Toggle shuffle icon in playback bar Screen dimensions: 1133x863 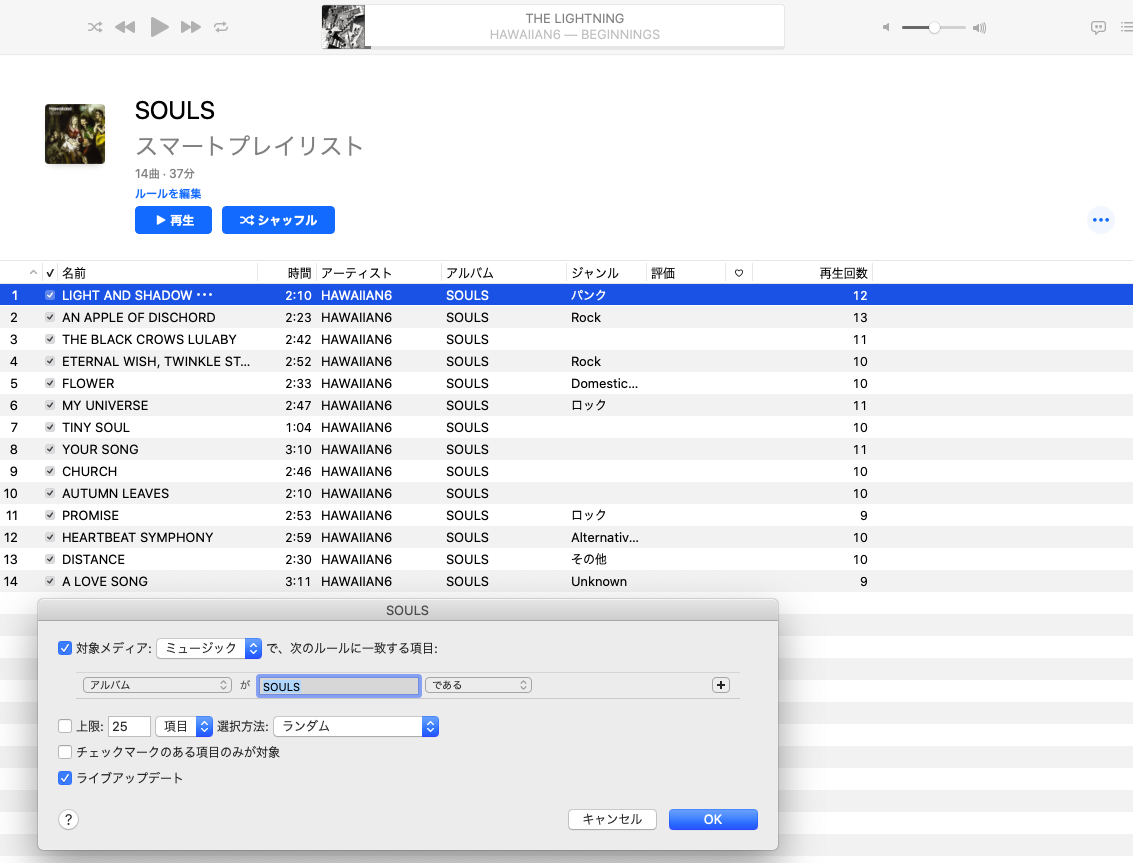95,27
